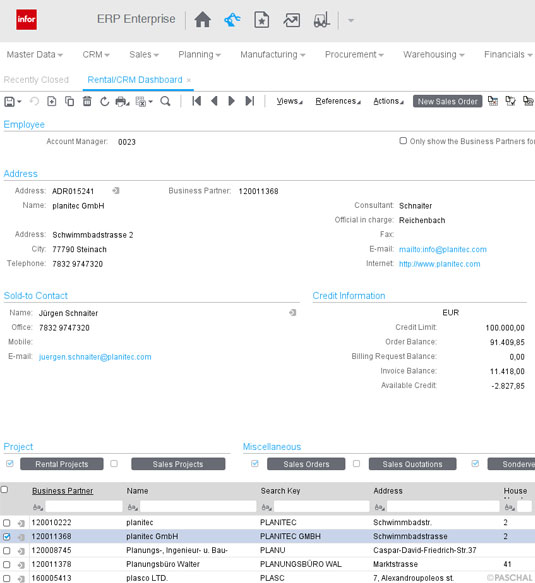Click the Delete trash icon
The image size is (535, 583).
tap(87, 101)
